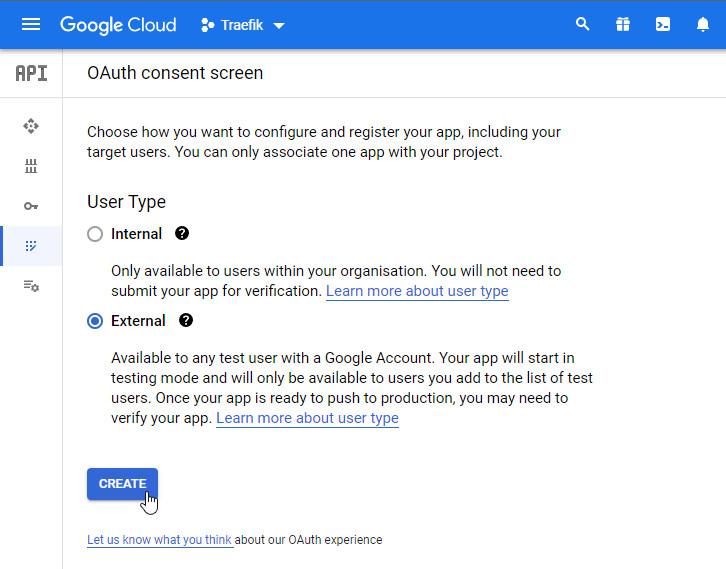Expand the Traefik project selector dropdown
The height and width of the screenshot is (569, 726).
click(x=243, y=25)
